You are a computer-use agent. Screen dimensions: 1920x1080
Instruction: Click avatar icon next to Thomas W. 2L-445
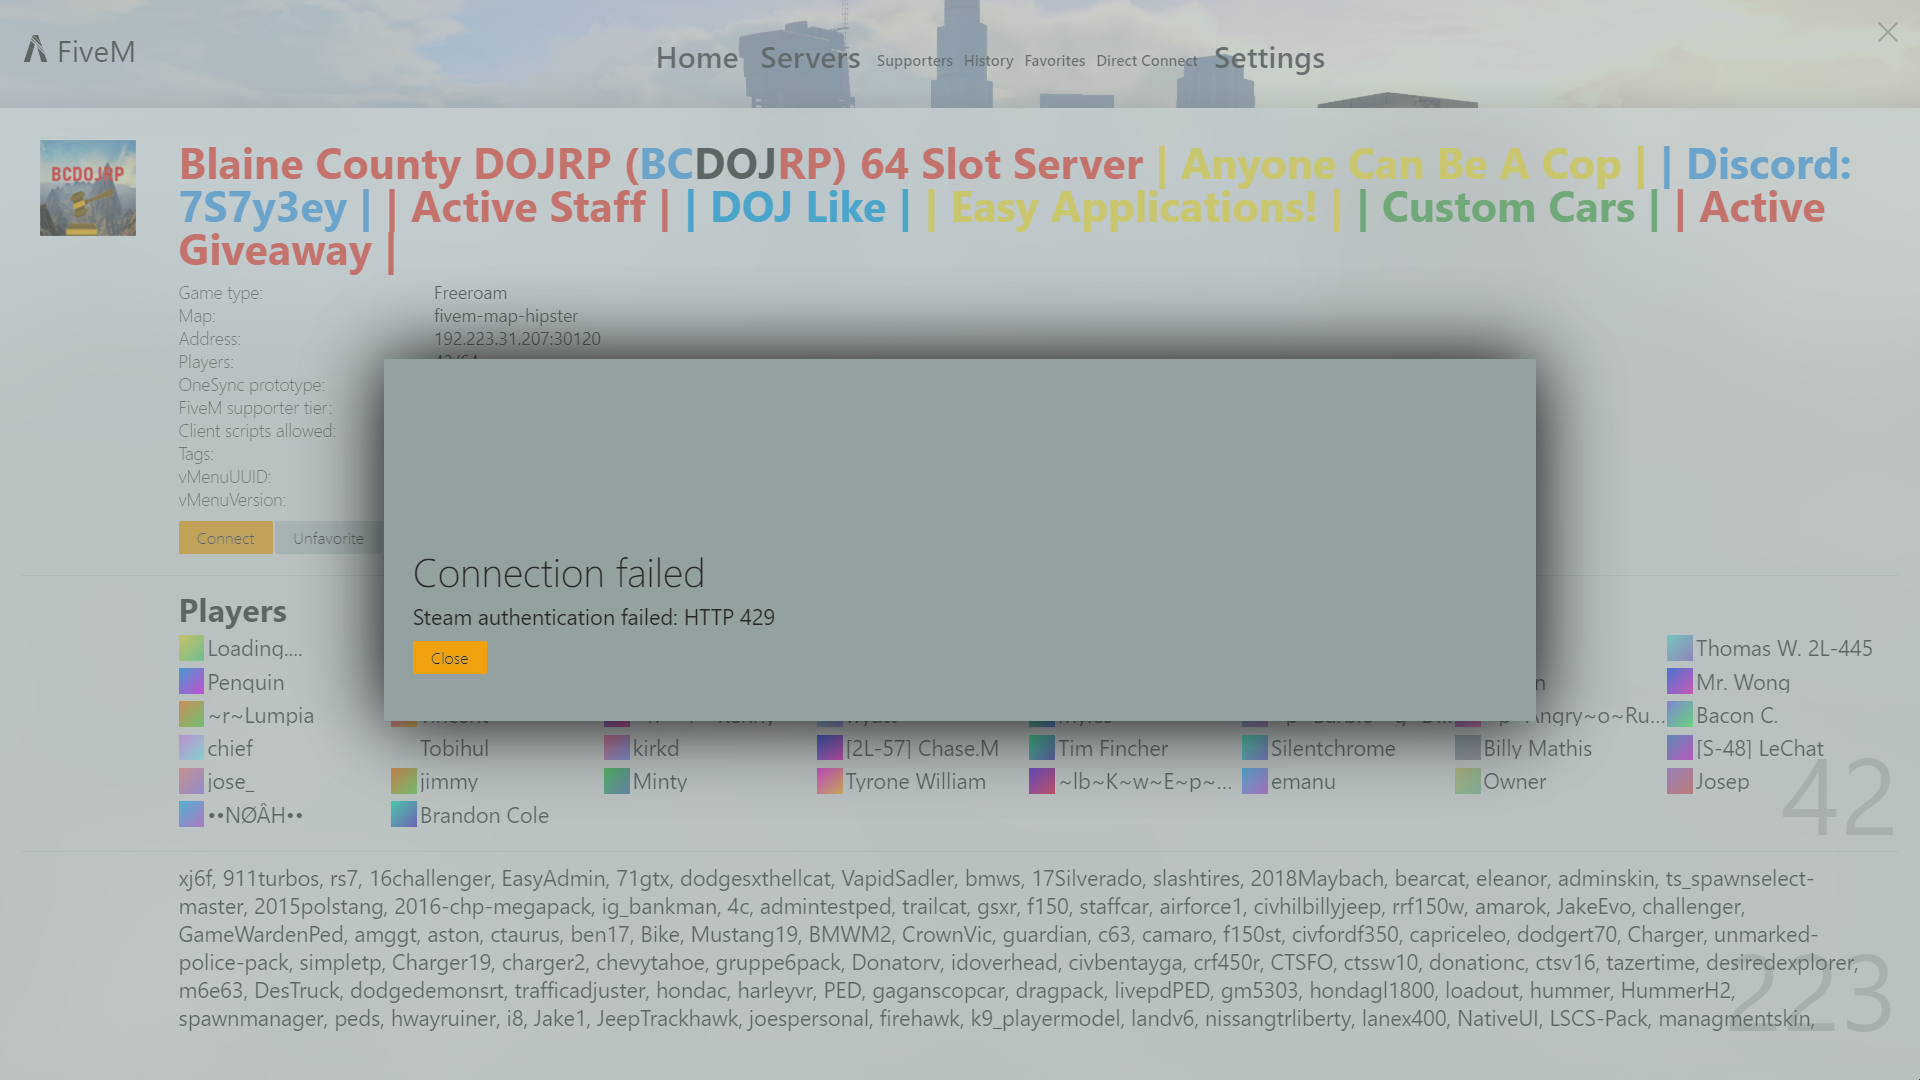(1679, 647)
